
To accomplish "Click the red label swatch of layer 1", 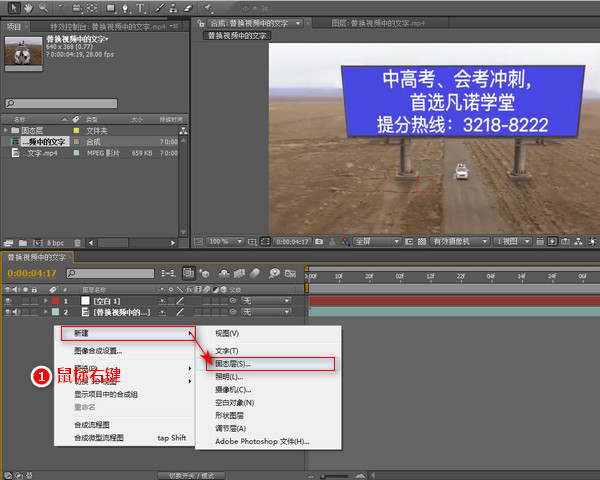I will (55, 301).
